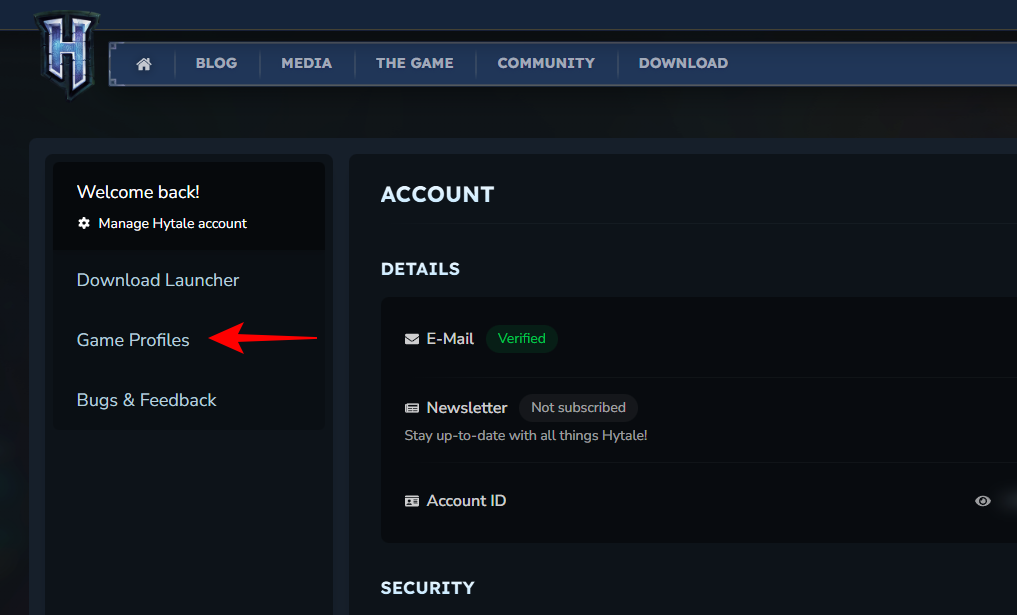Go to the home page icon
Viewport: 1017px width, 615px height.
click(144, 63)
